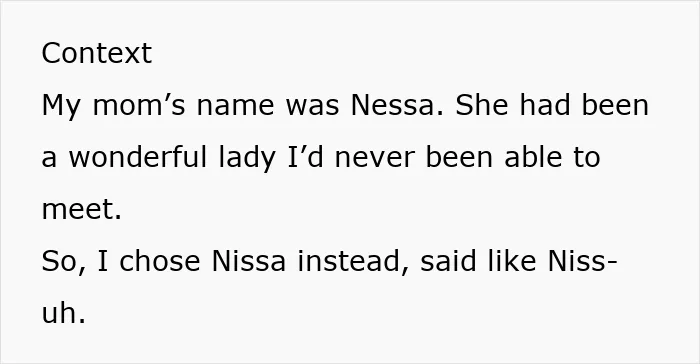
Task: Click the "Context" heading
Action: [96, 53]
